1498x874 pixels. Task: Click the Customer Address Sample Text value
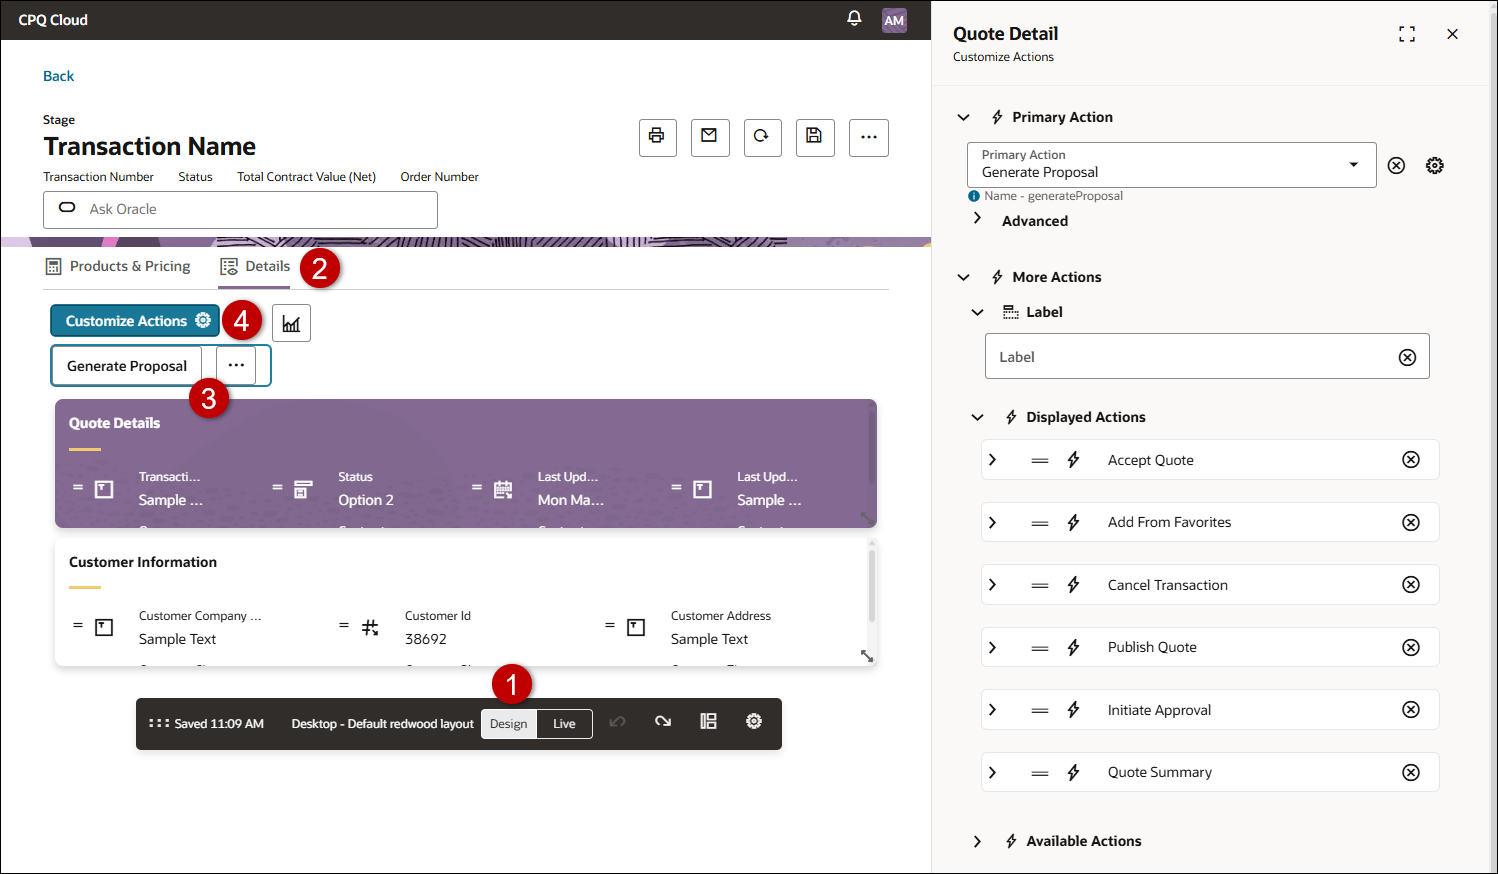[x=709, y=639]
